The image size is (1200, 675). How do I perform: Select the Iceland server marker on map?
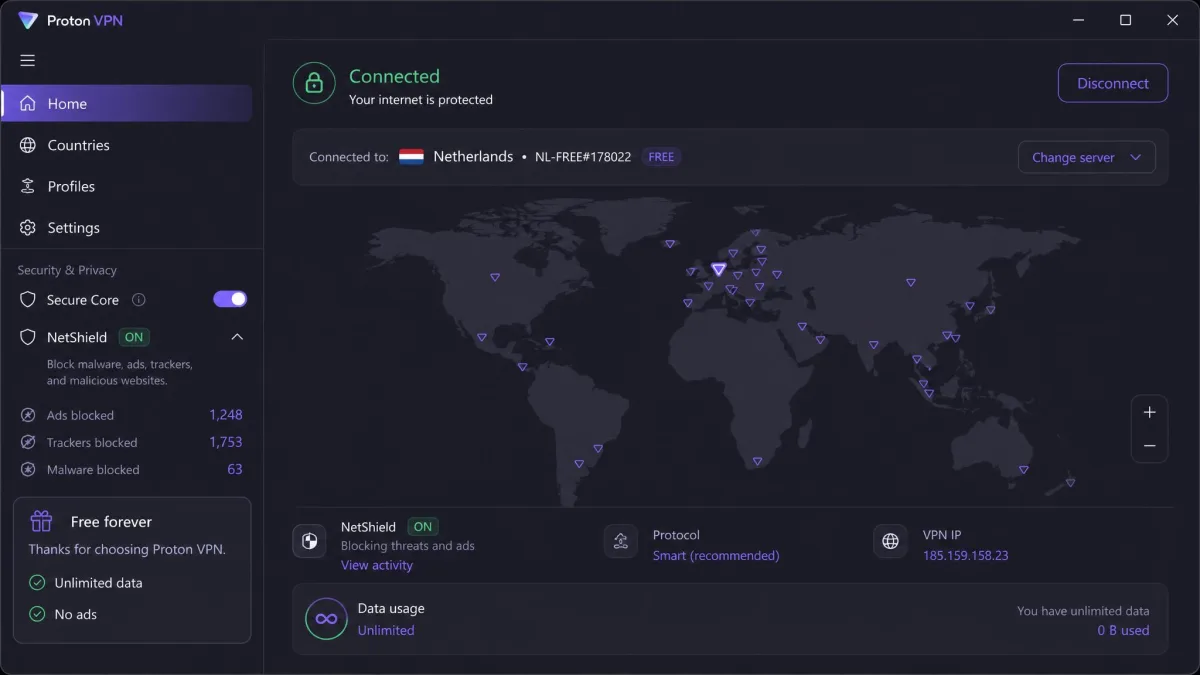(x=670, y=243)
